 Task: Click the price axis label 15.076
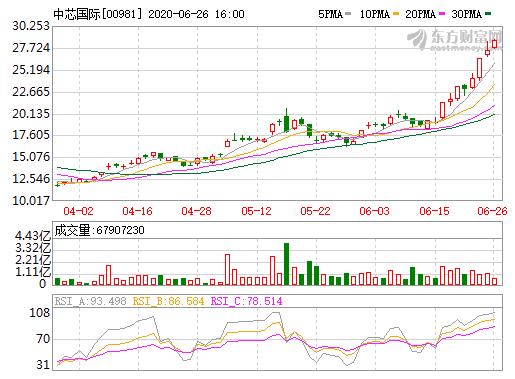point(31,157)
